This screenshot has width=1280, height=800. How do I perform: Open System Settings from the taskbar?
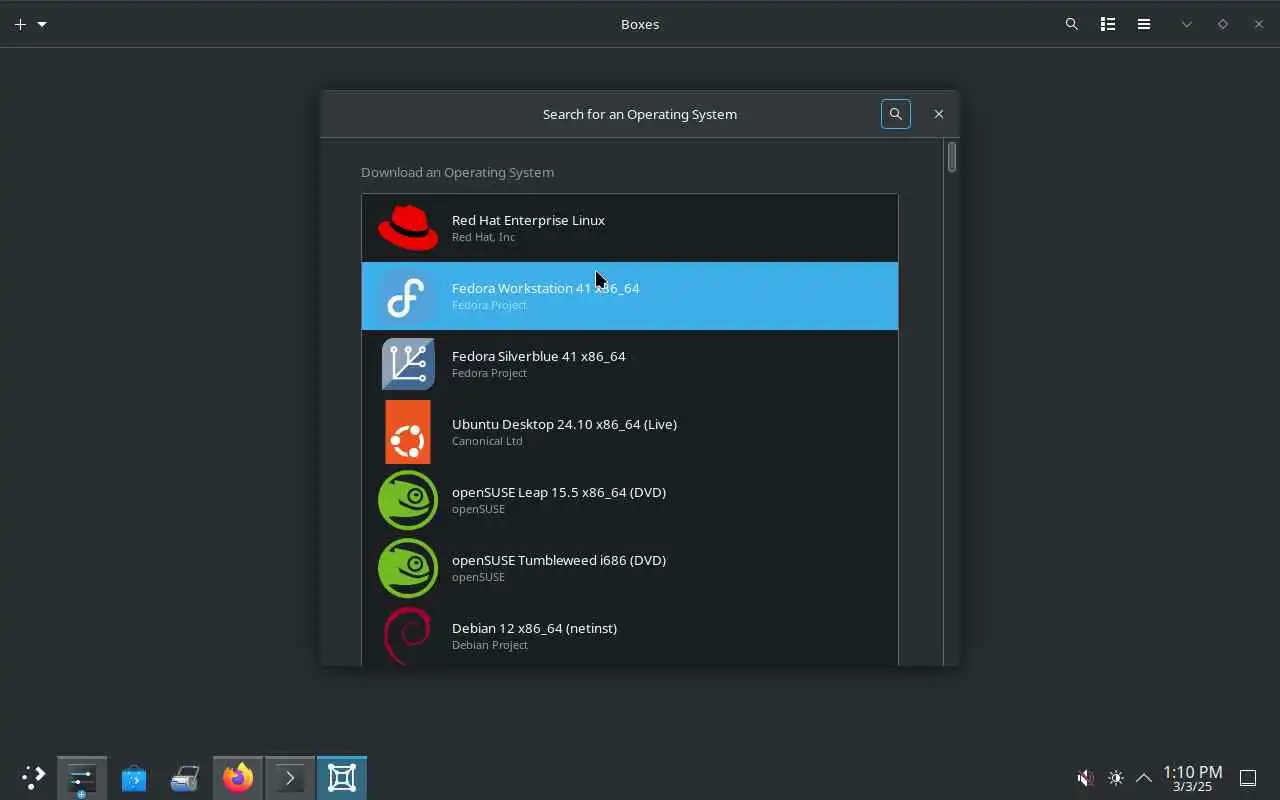click(82, 778)
